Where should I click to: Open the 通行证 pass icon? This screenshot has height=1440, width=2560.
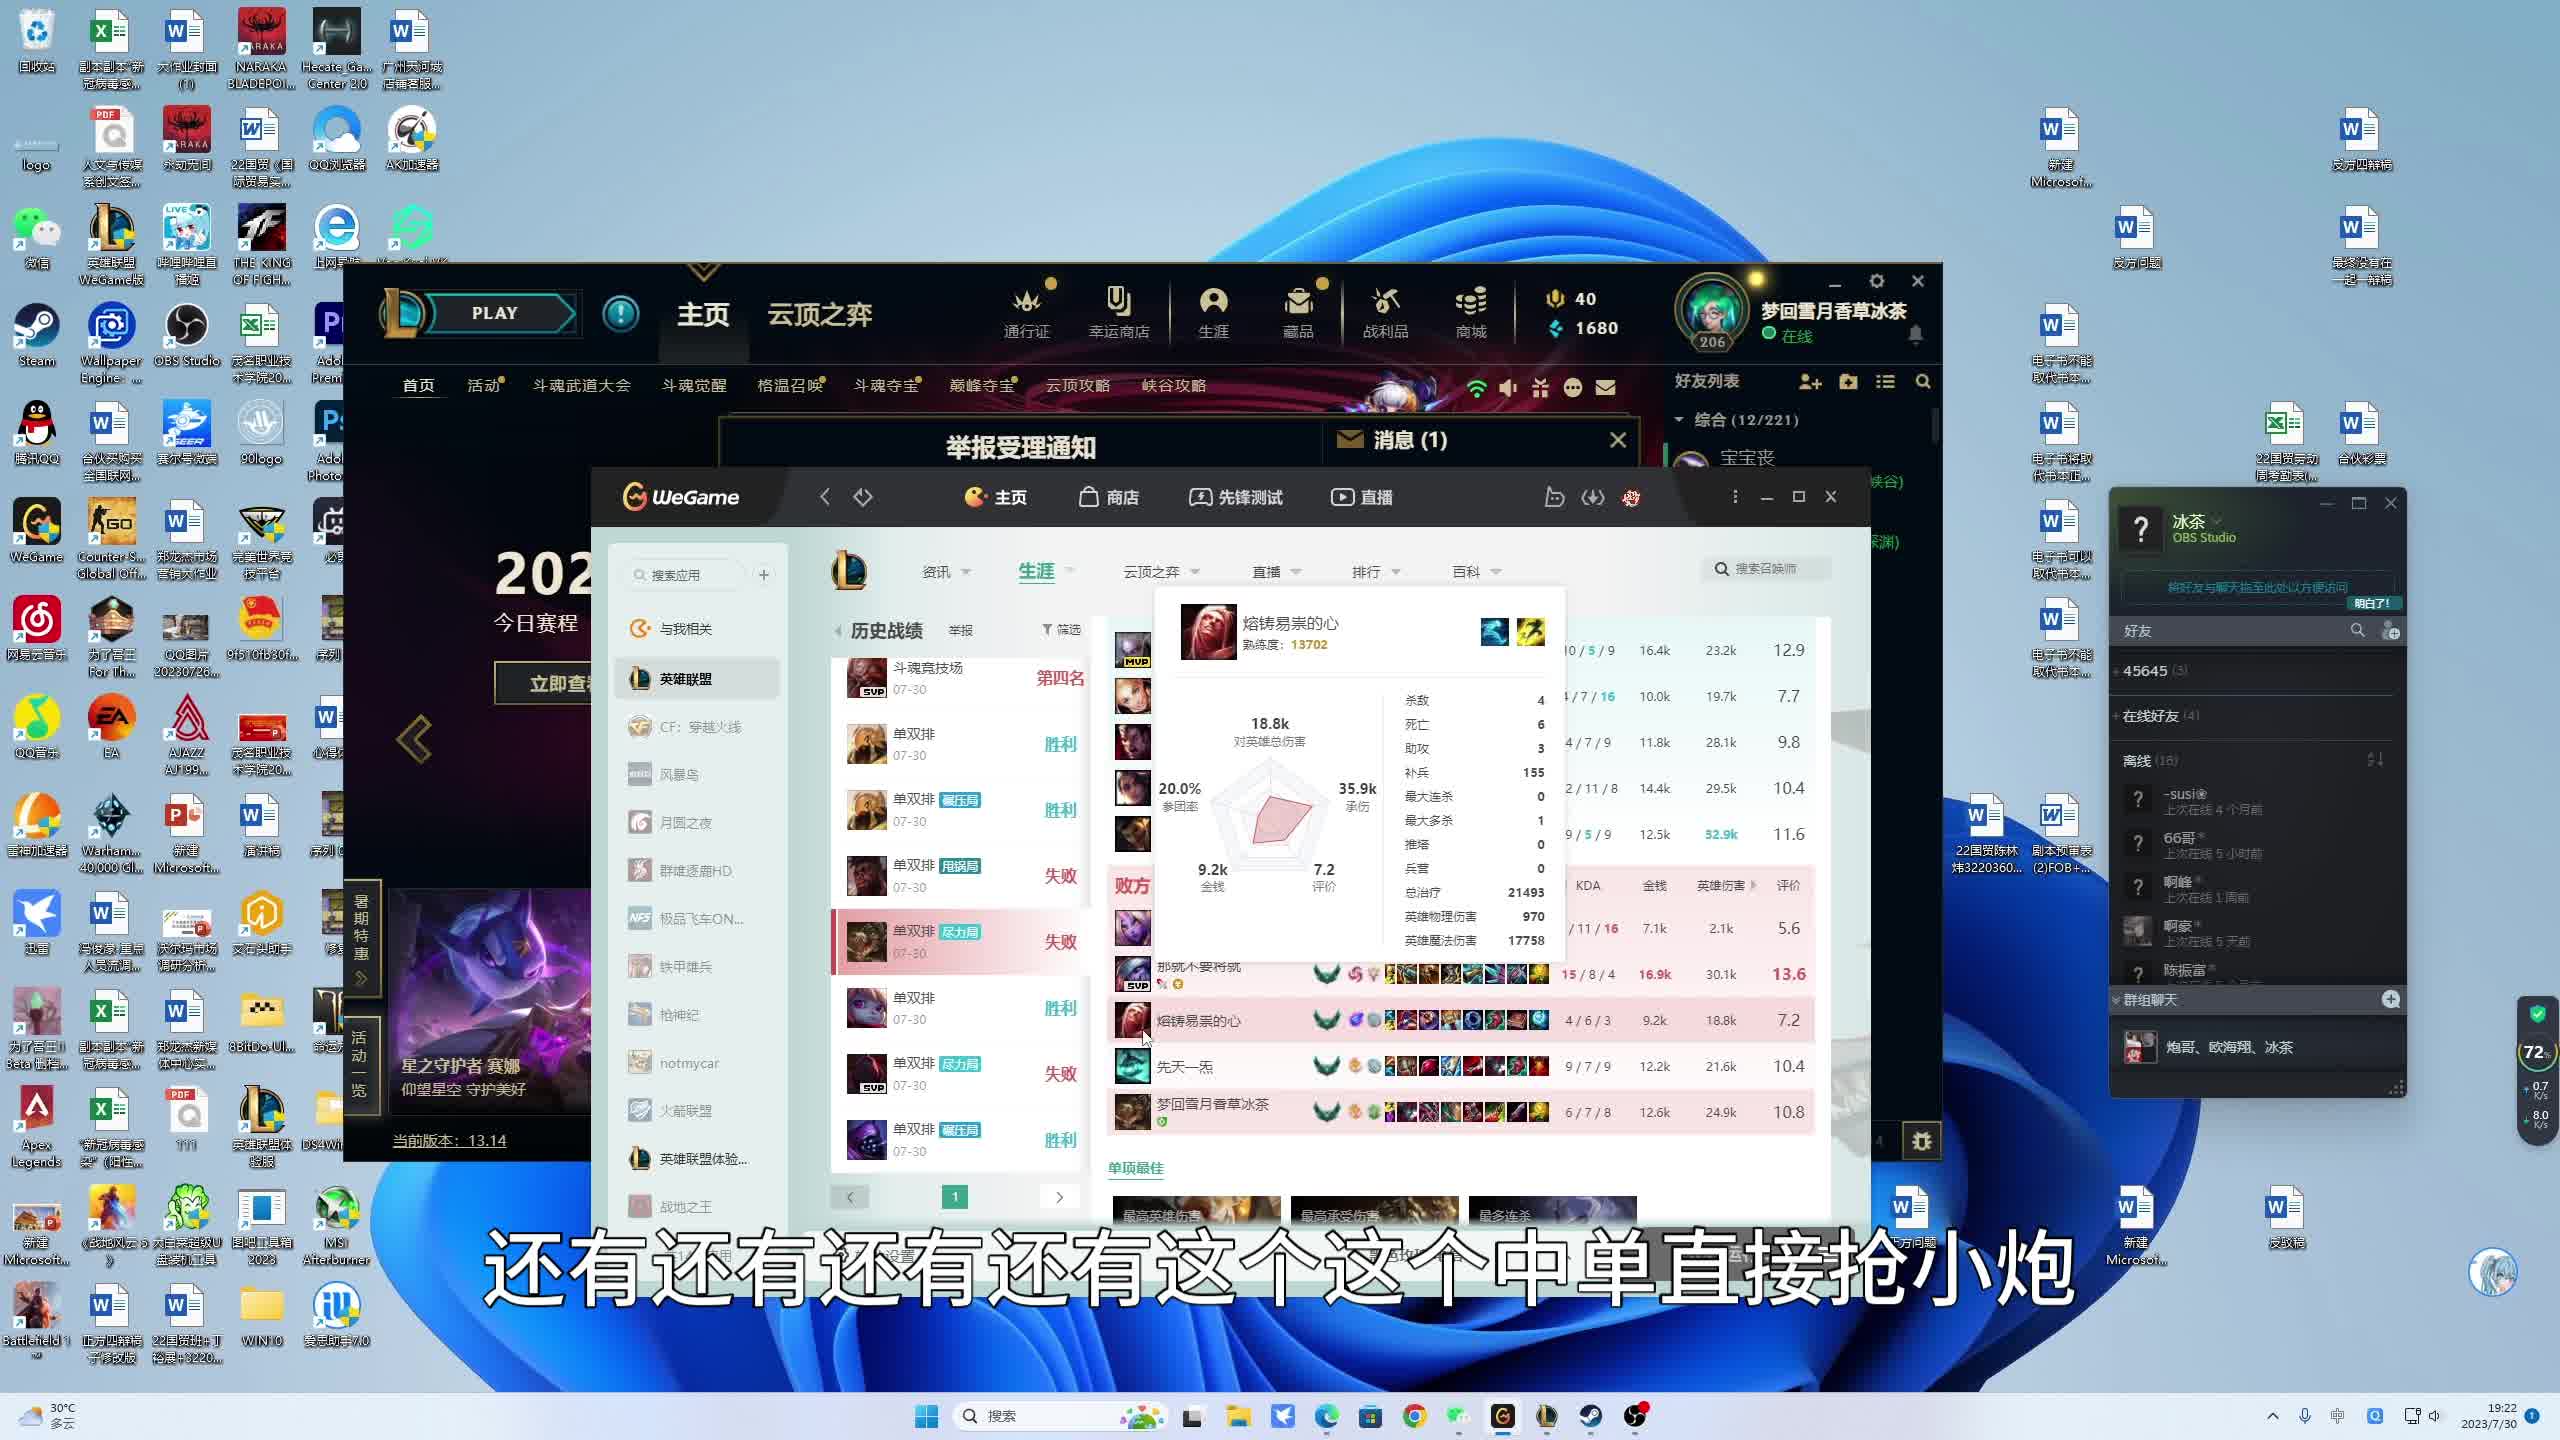click(x=1026, y=311)
